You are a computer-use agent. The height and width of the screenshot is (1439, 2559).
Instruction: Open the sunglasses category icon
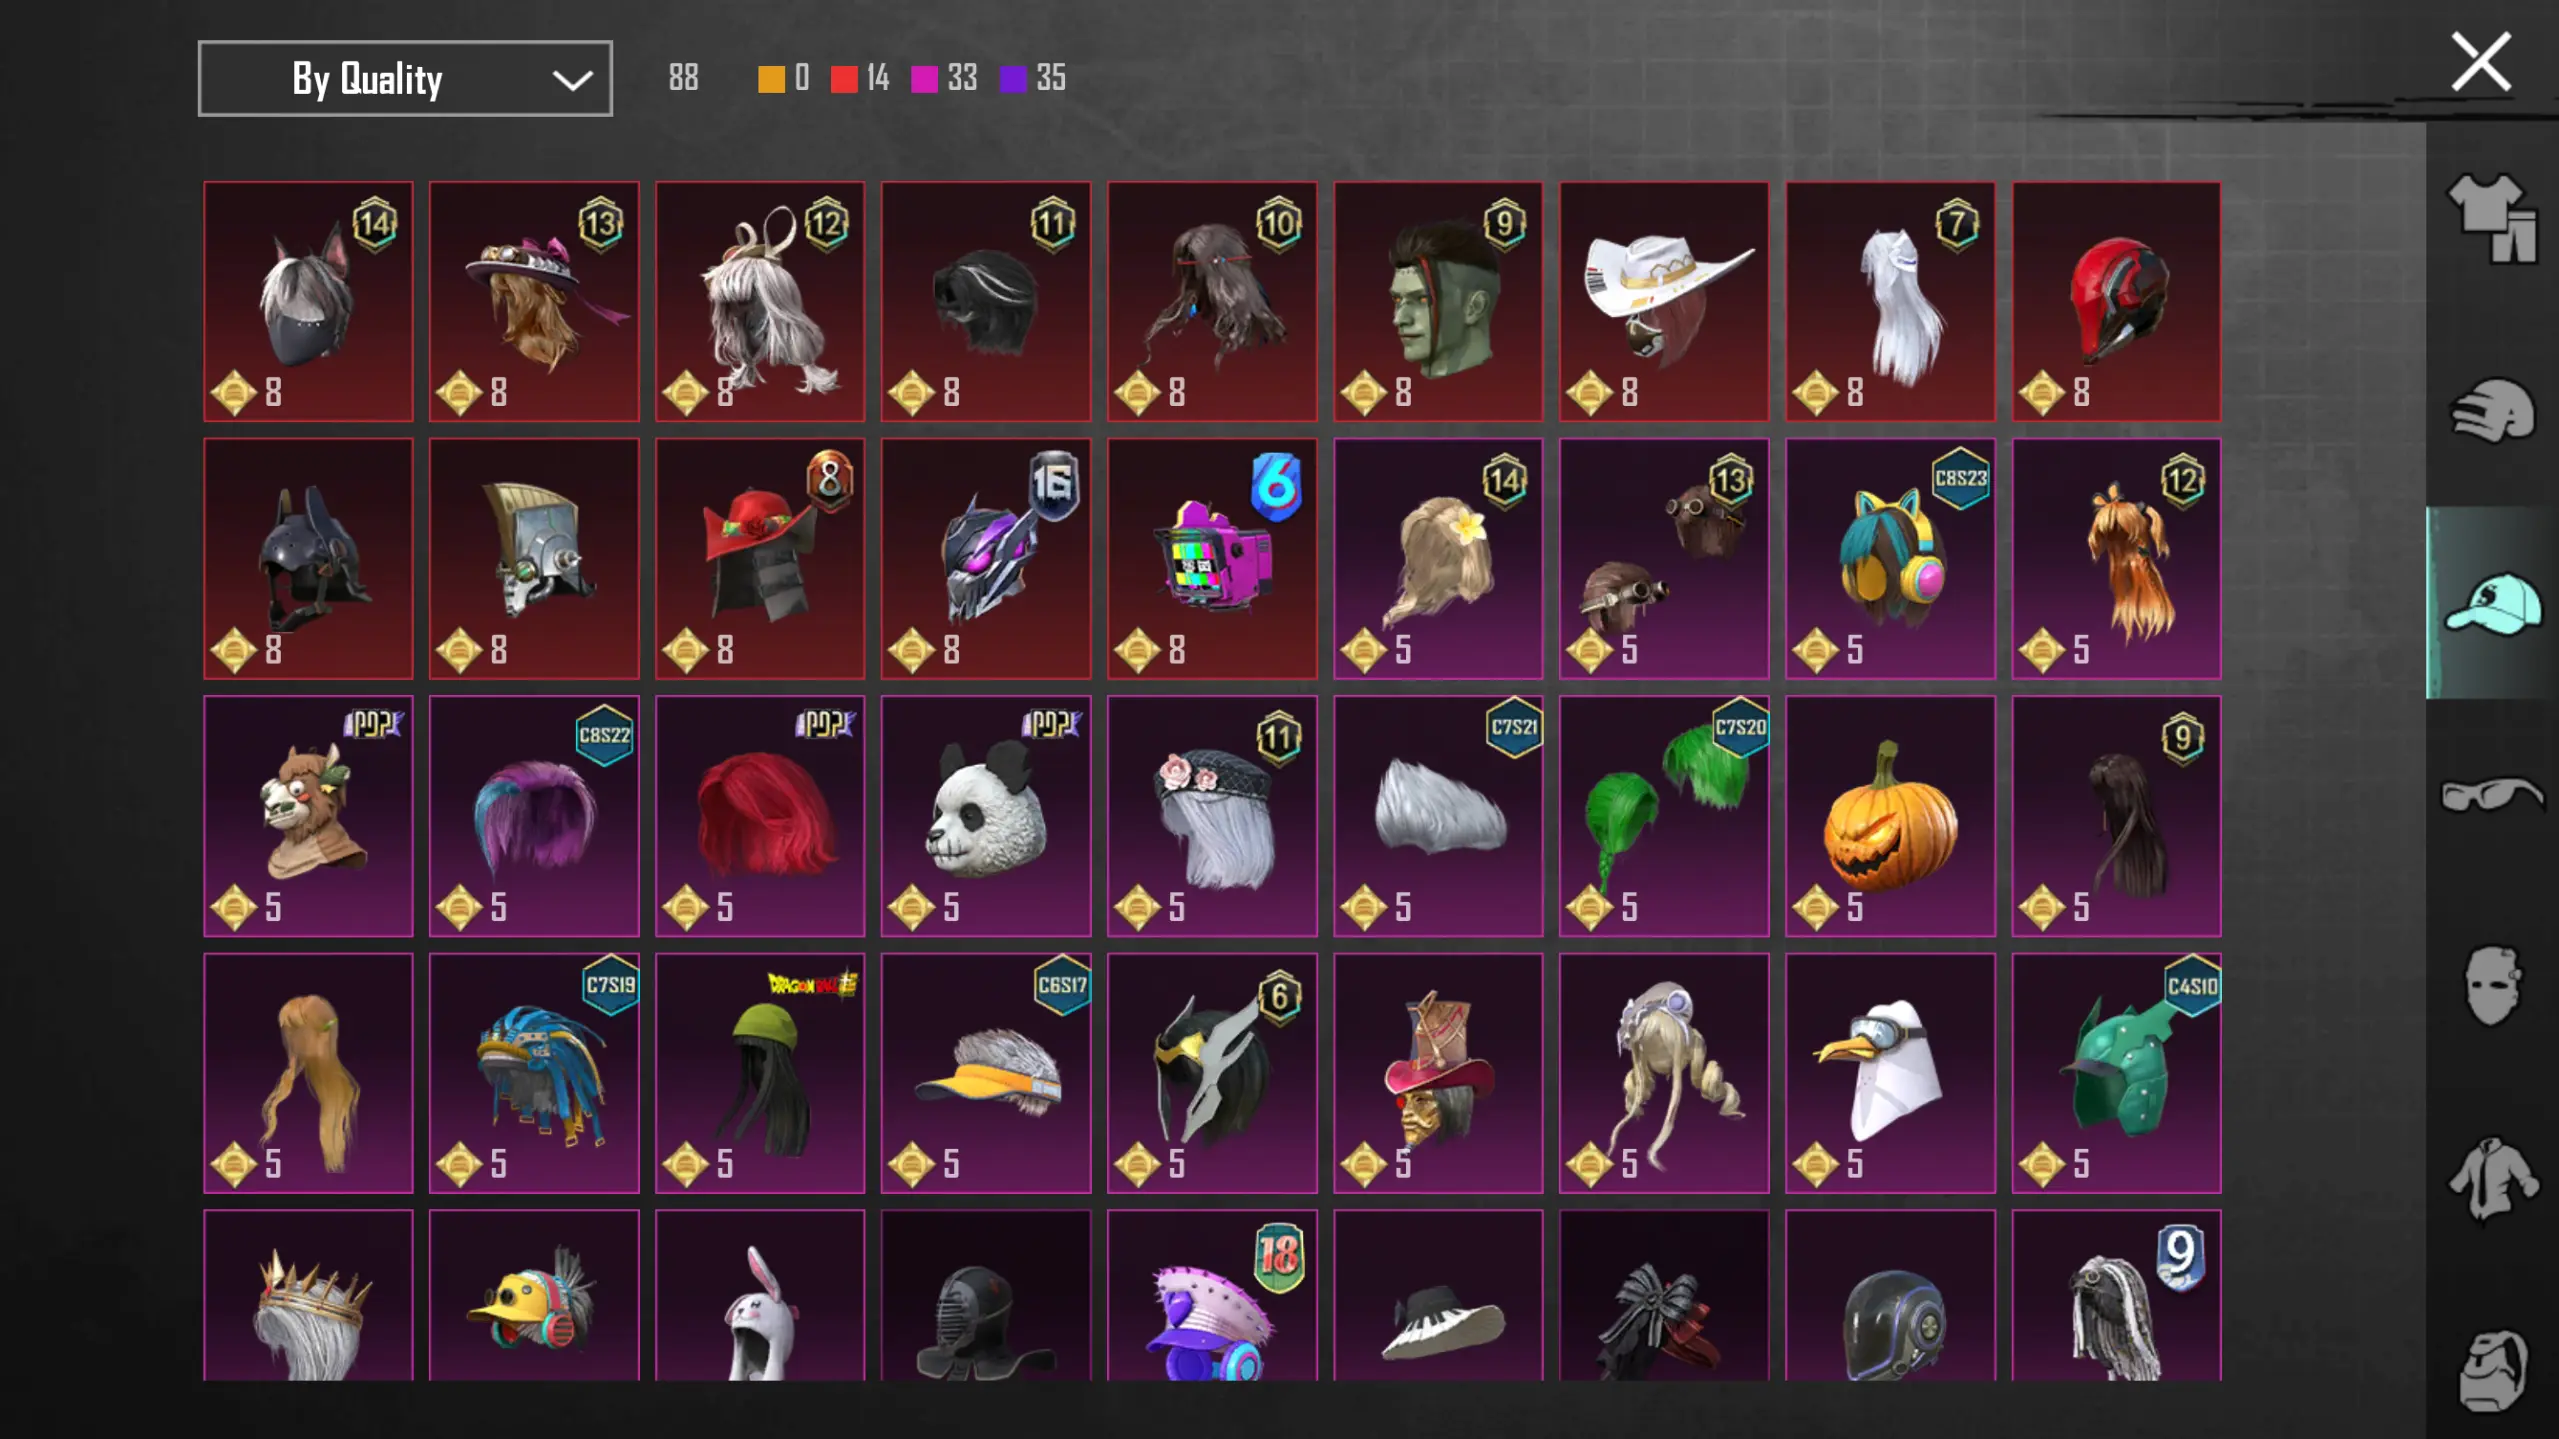pyautogui.click(x=2492, y=795)
